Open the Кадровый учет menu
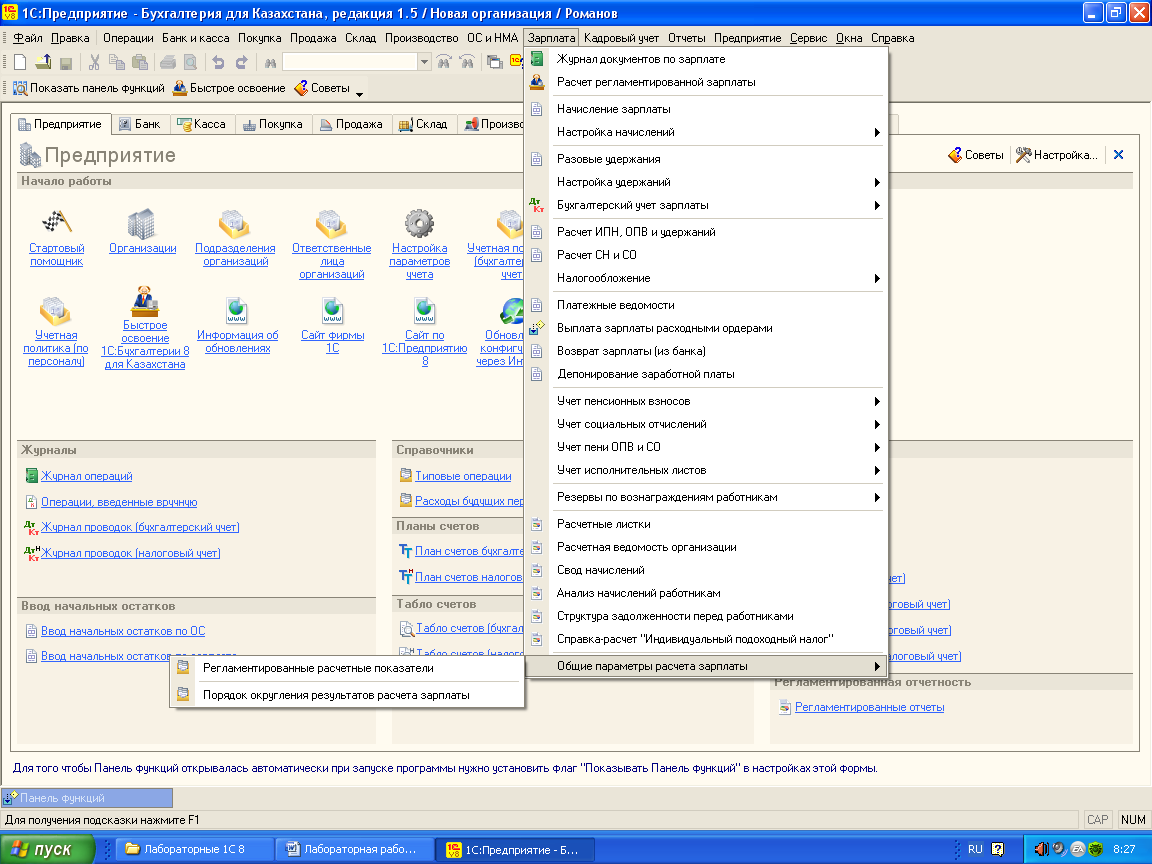 pos(621,38)
